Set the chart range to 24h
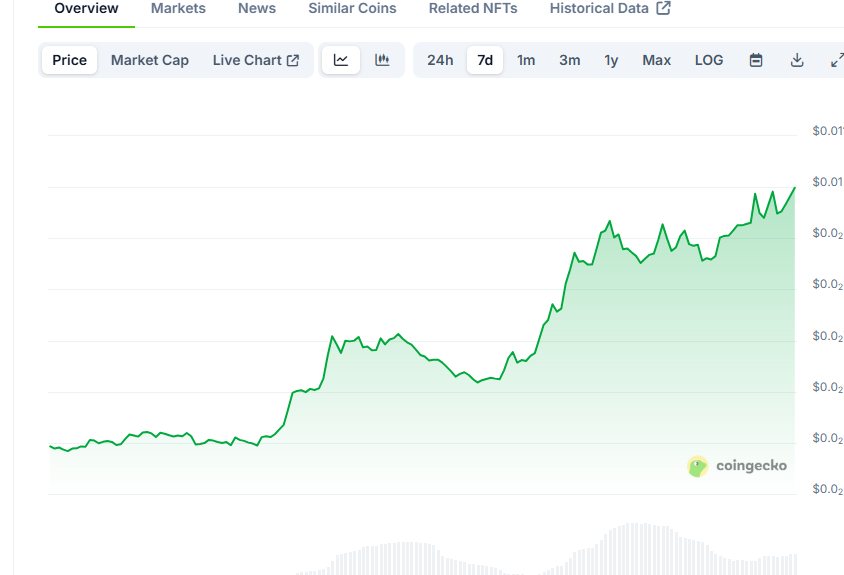 click(440, 60)
